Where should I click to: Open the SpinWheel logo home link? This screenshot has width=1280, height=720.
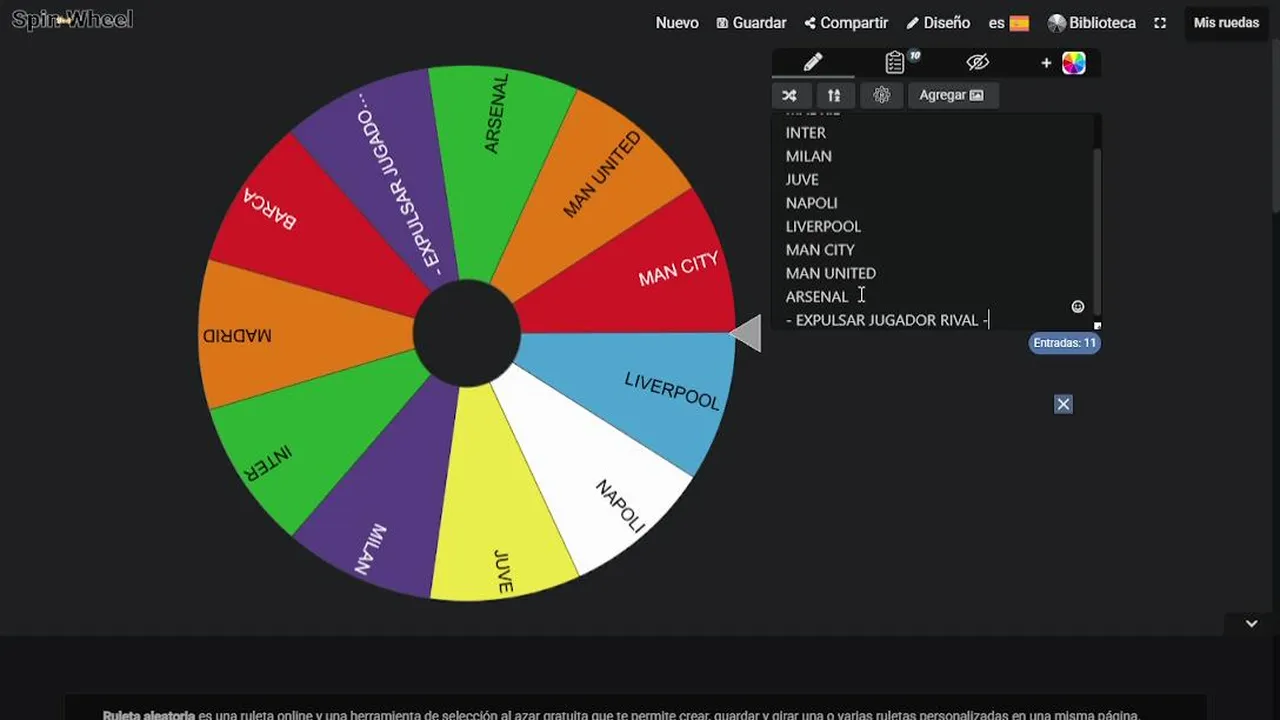tap(72, 20)
